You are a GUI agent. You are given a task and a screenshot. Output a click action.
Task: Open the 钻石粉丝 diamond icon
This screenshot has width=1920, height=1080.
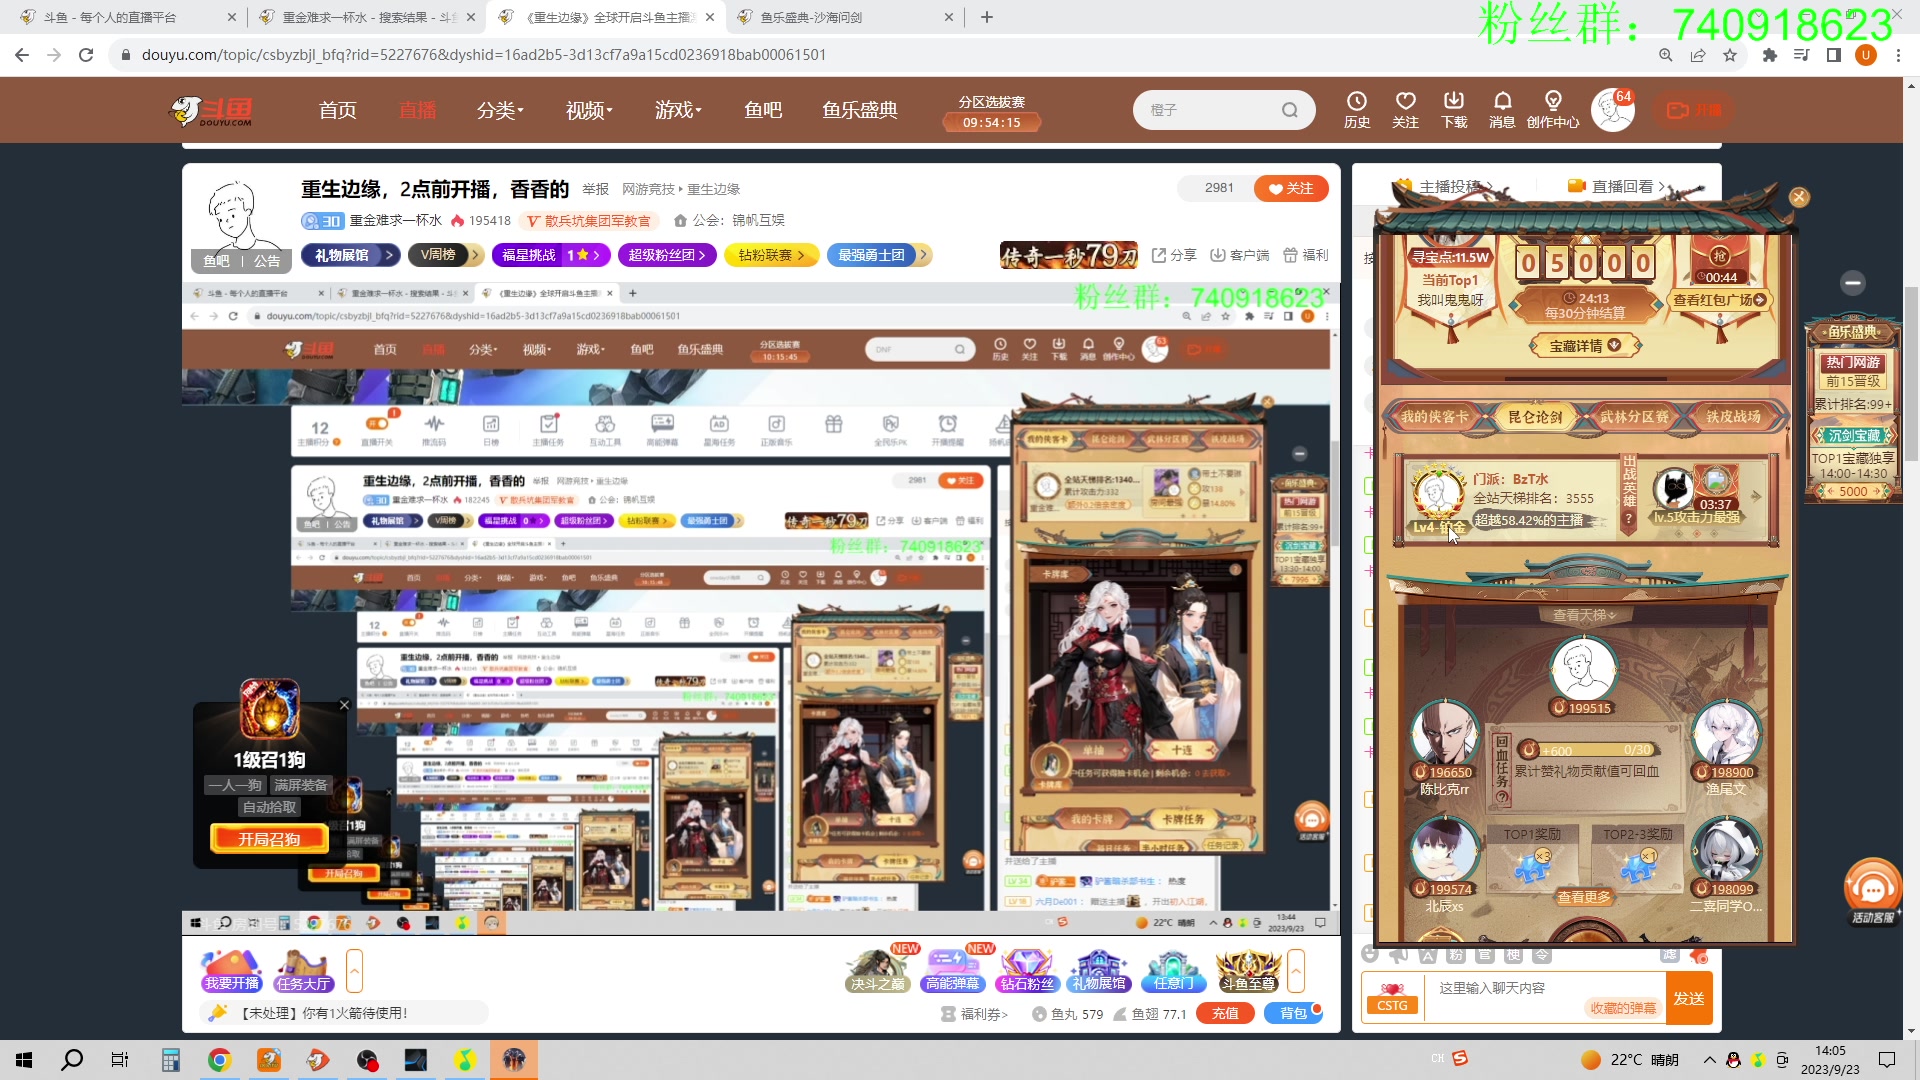click(1027, 971)
